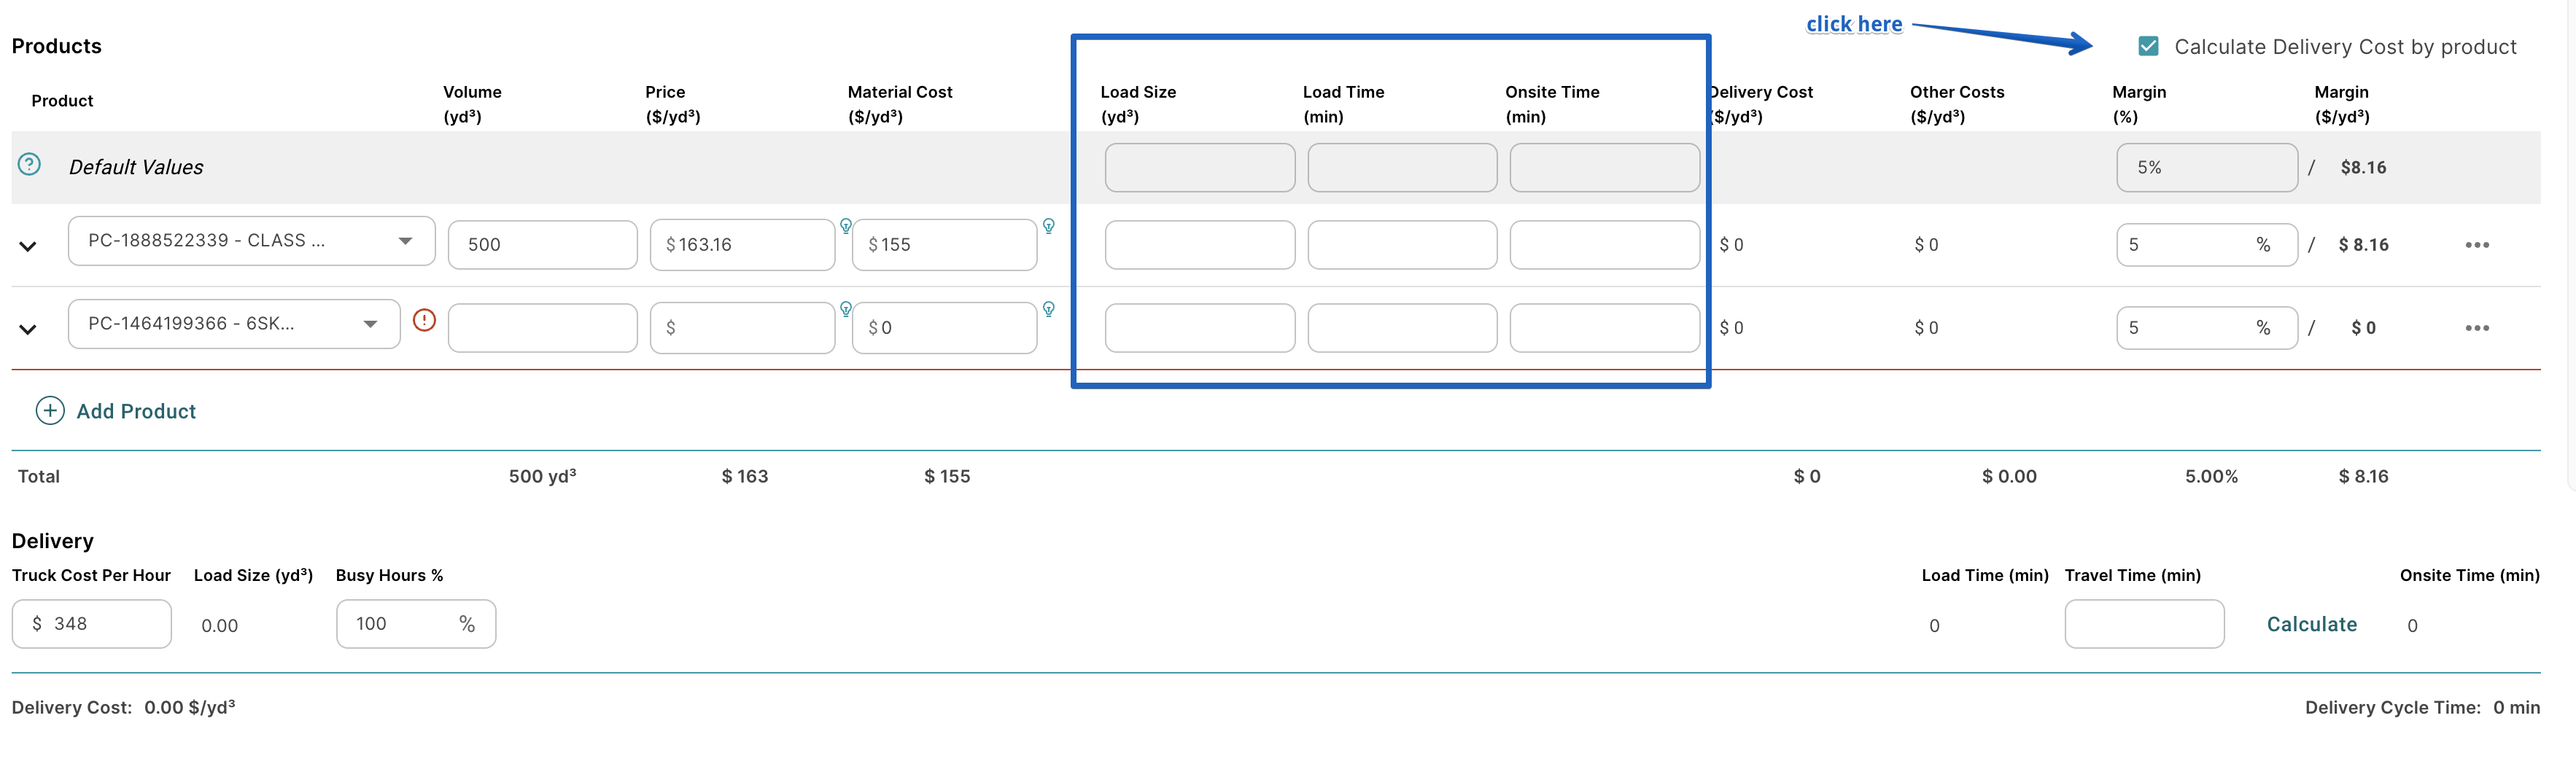Viewport: 2576px width, 761px height.
Task: Click the Calculate travel time link
Action: (x=2311, y=624)
